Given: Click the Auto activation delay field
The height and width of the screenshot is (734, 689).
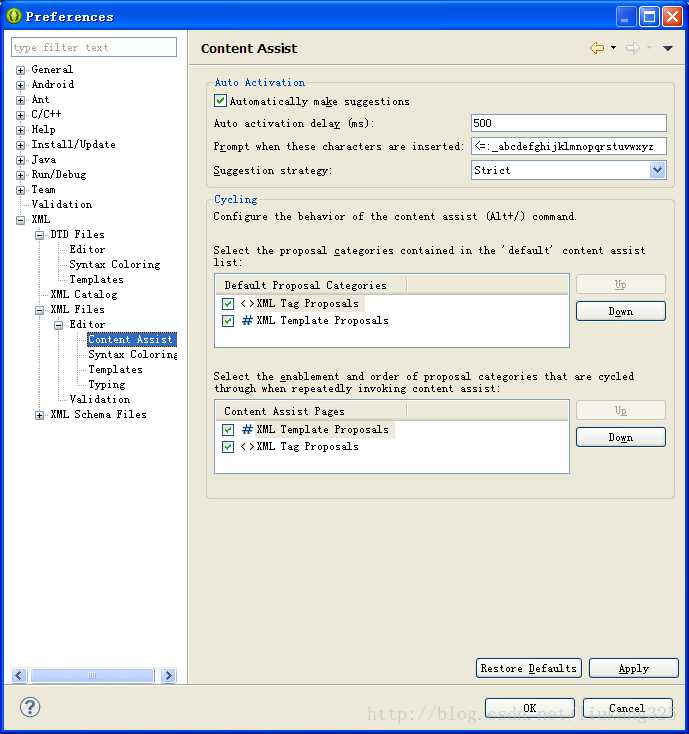Looking at the screenshot, I should tap(569, 123).
